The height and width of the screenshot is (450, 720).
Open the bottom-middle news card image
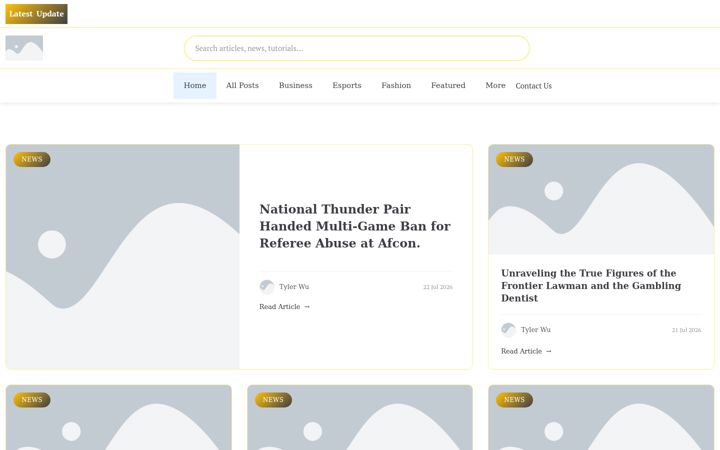pyautogui.click(x=360, y=418)
